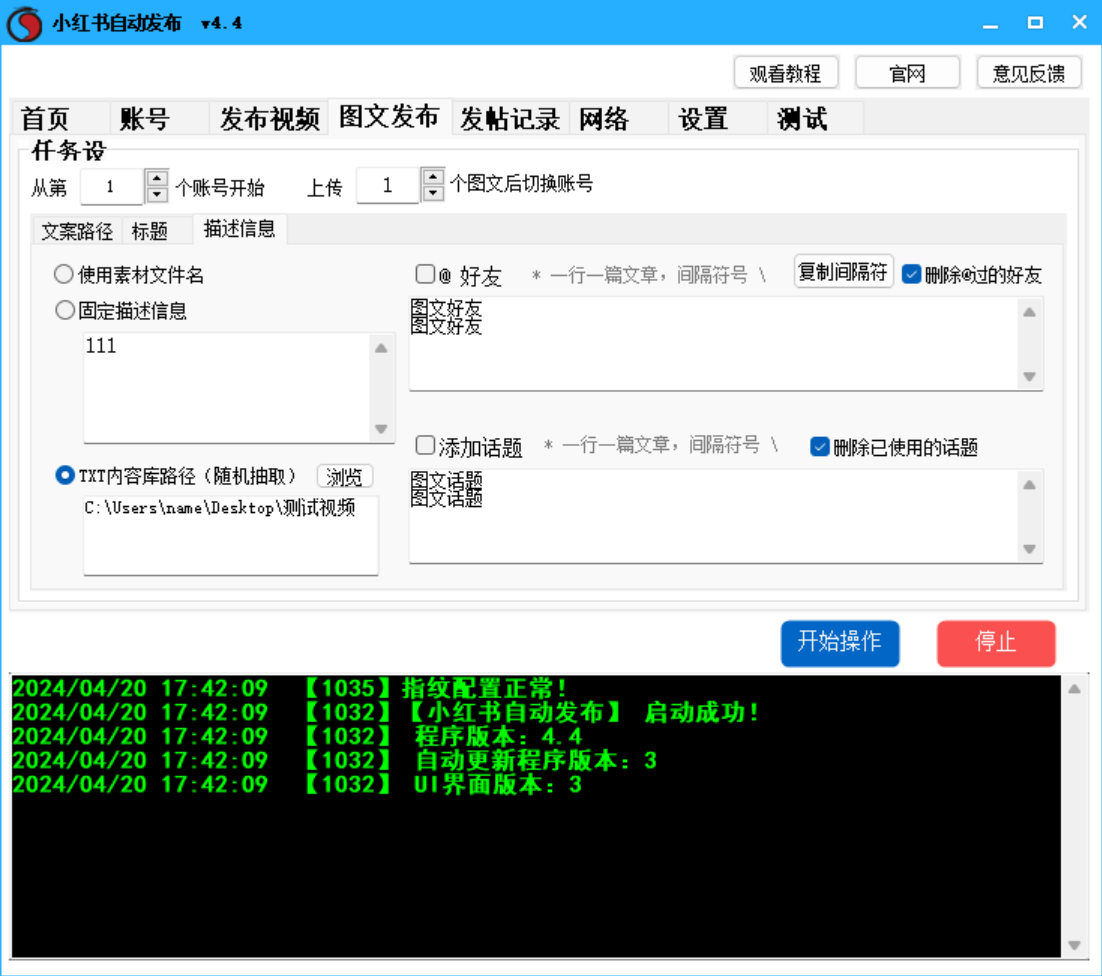Screen dimensions: 1102x976
Task: Click the log line 启动成功
Action: (387, 712)
